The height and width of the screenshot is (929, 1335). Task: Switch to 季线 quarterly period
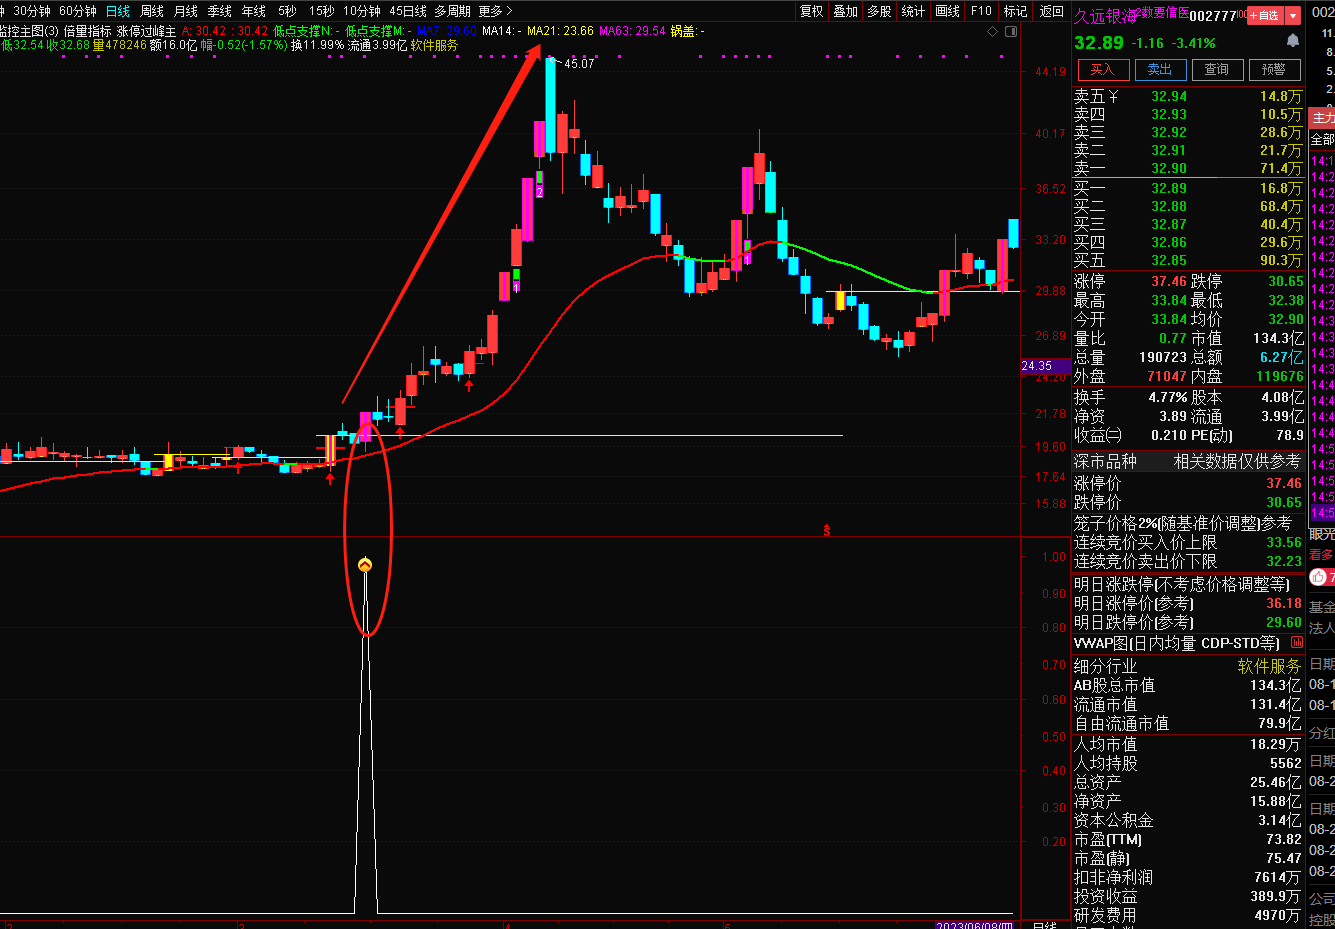(x=220, y=11)
